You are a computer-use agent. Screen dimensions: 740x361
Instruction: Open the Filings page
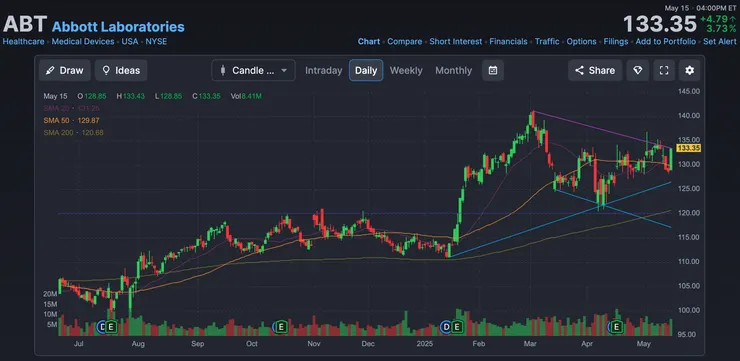point(616,42)
